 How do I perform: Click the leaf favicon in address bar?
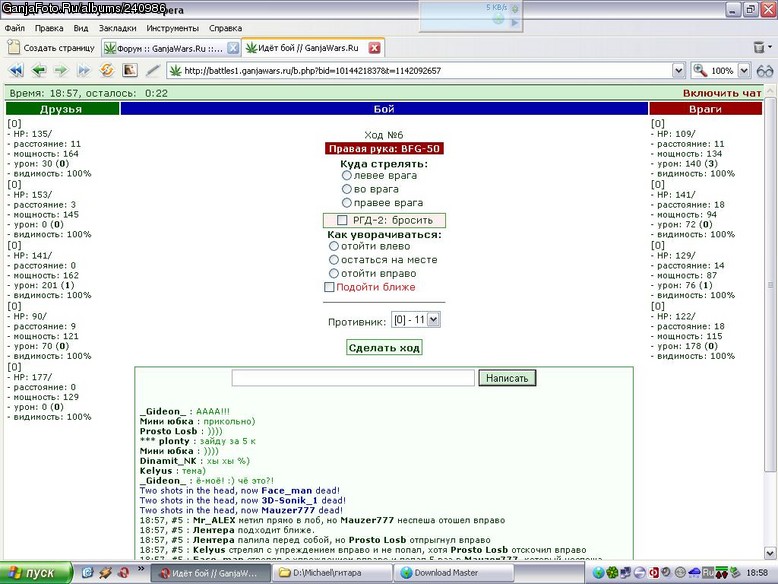[x=175, y=70]
